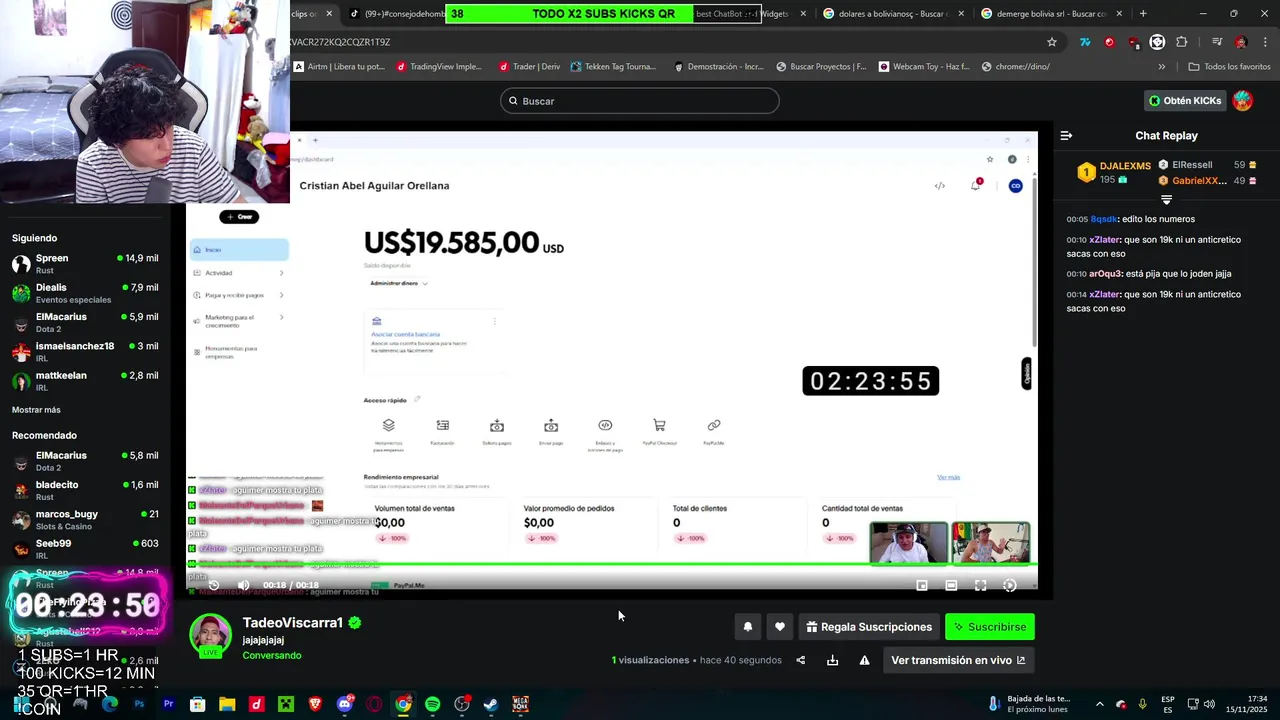The image size is (1280, 720).
Task: Open the TadeoViscarra1 channel name
Action: point(293,623)
